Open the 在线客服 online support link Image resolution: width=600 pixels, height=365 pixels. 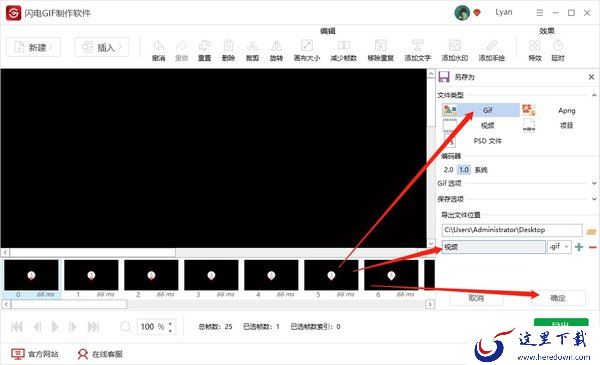(x=100, y=354)
